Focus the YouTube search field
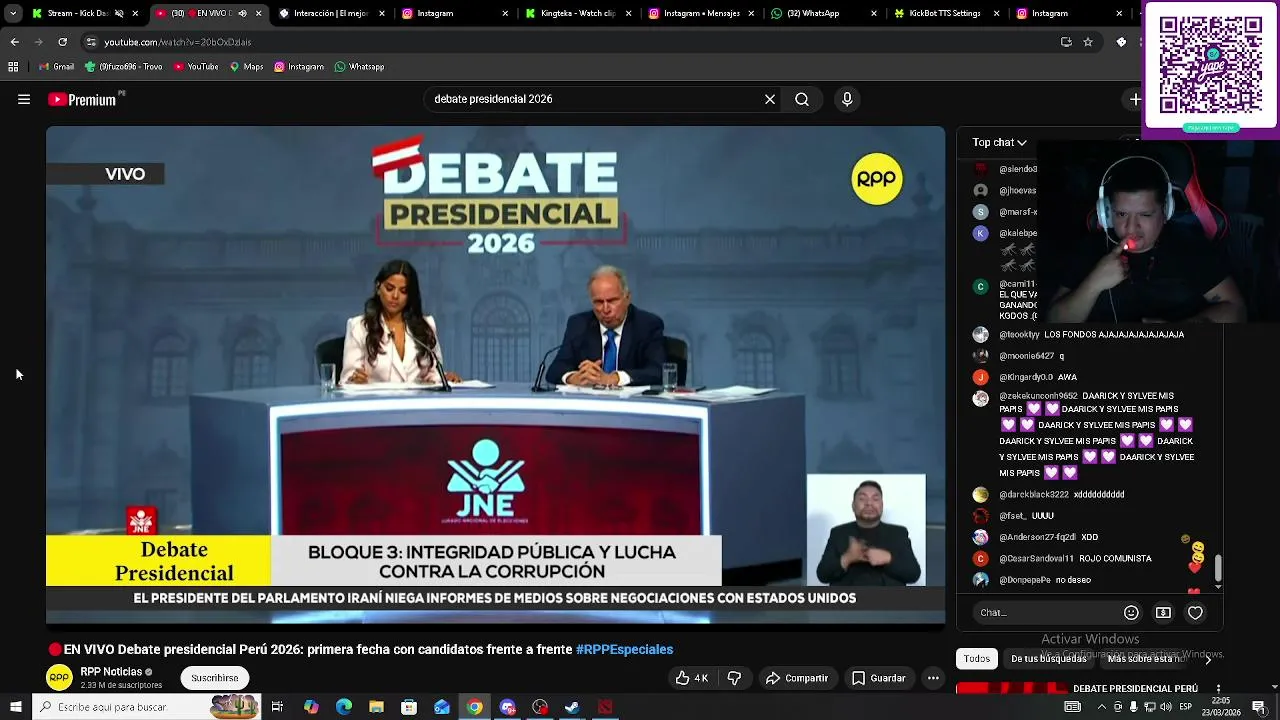Viewport: 1280px width, 720px height. (x=594, y=99)
